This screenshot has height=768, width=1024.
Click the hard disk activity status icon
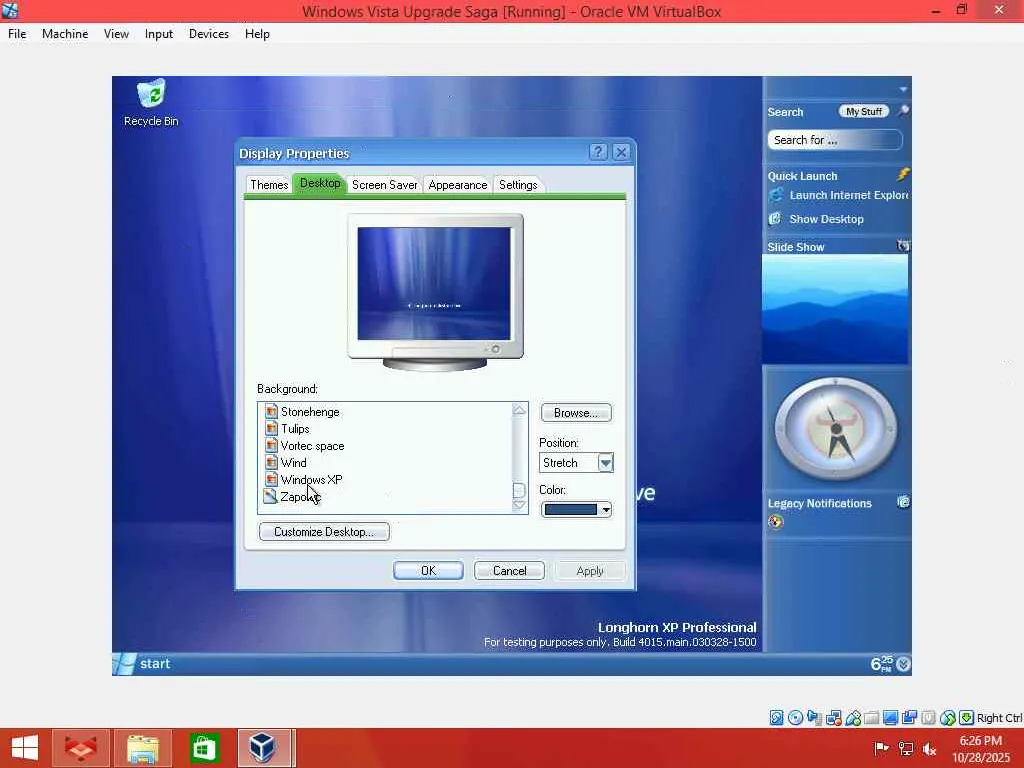click(x=776, y=718)
